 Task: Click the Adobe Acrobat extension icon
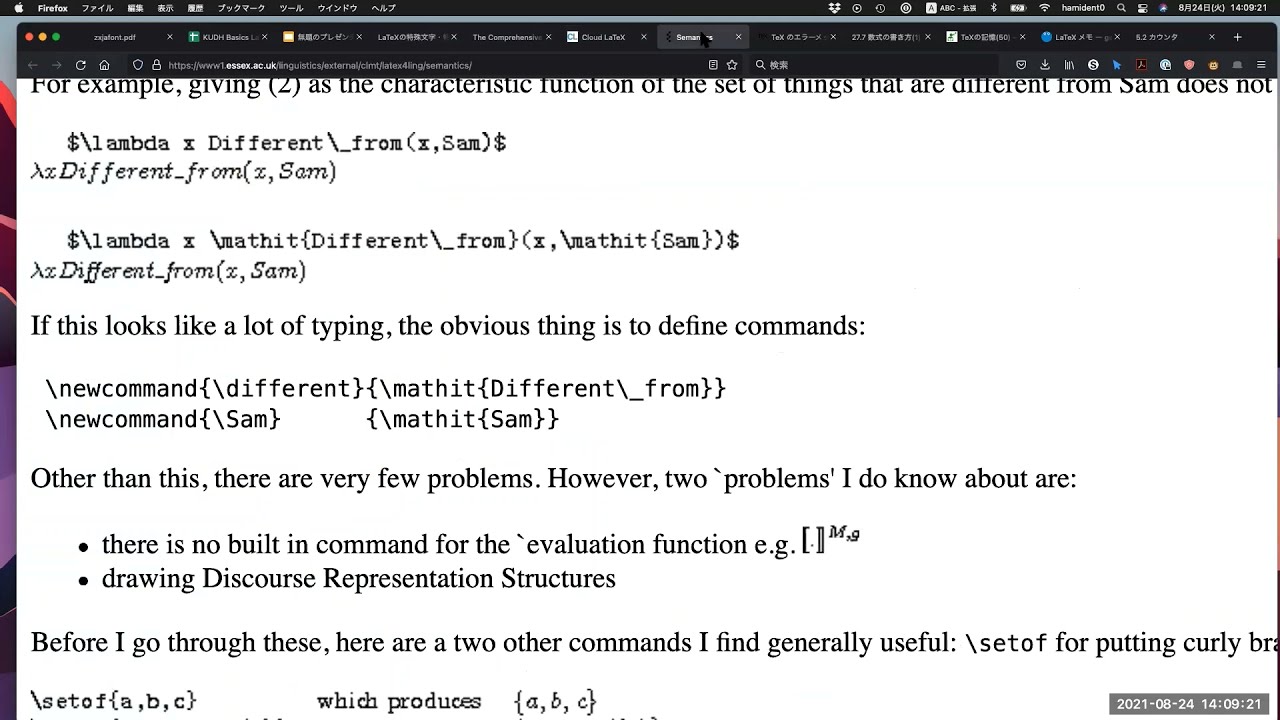1141,65
